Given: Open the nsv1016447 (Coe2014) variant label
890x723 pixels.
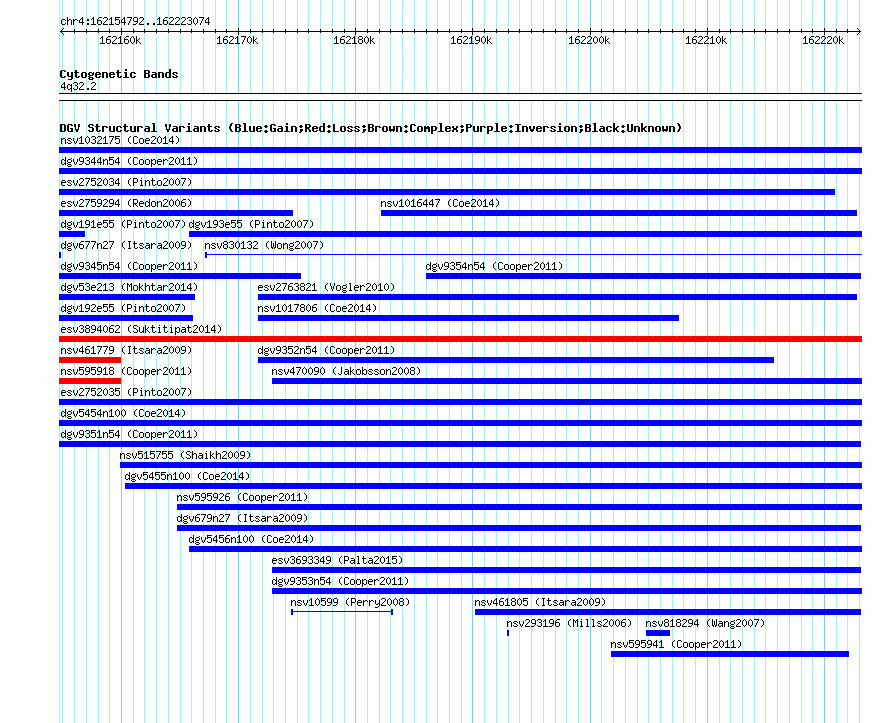Looking at the screenshot, I should pos(440,203).
